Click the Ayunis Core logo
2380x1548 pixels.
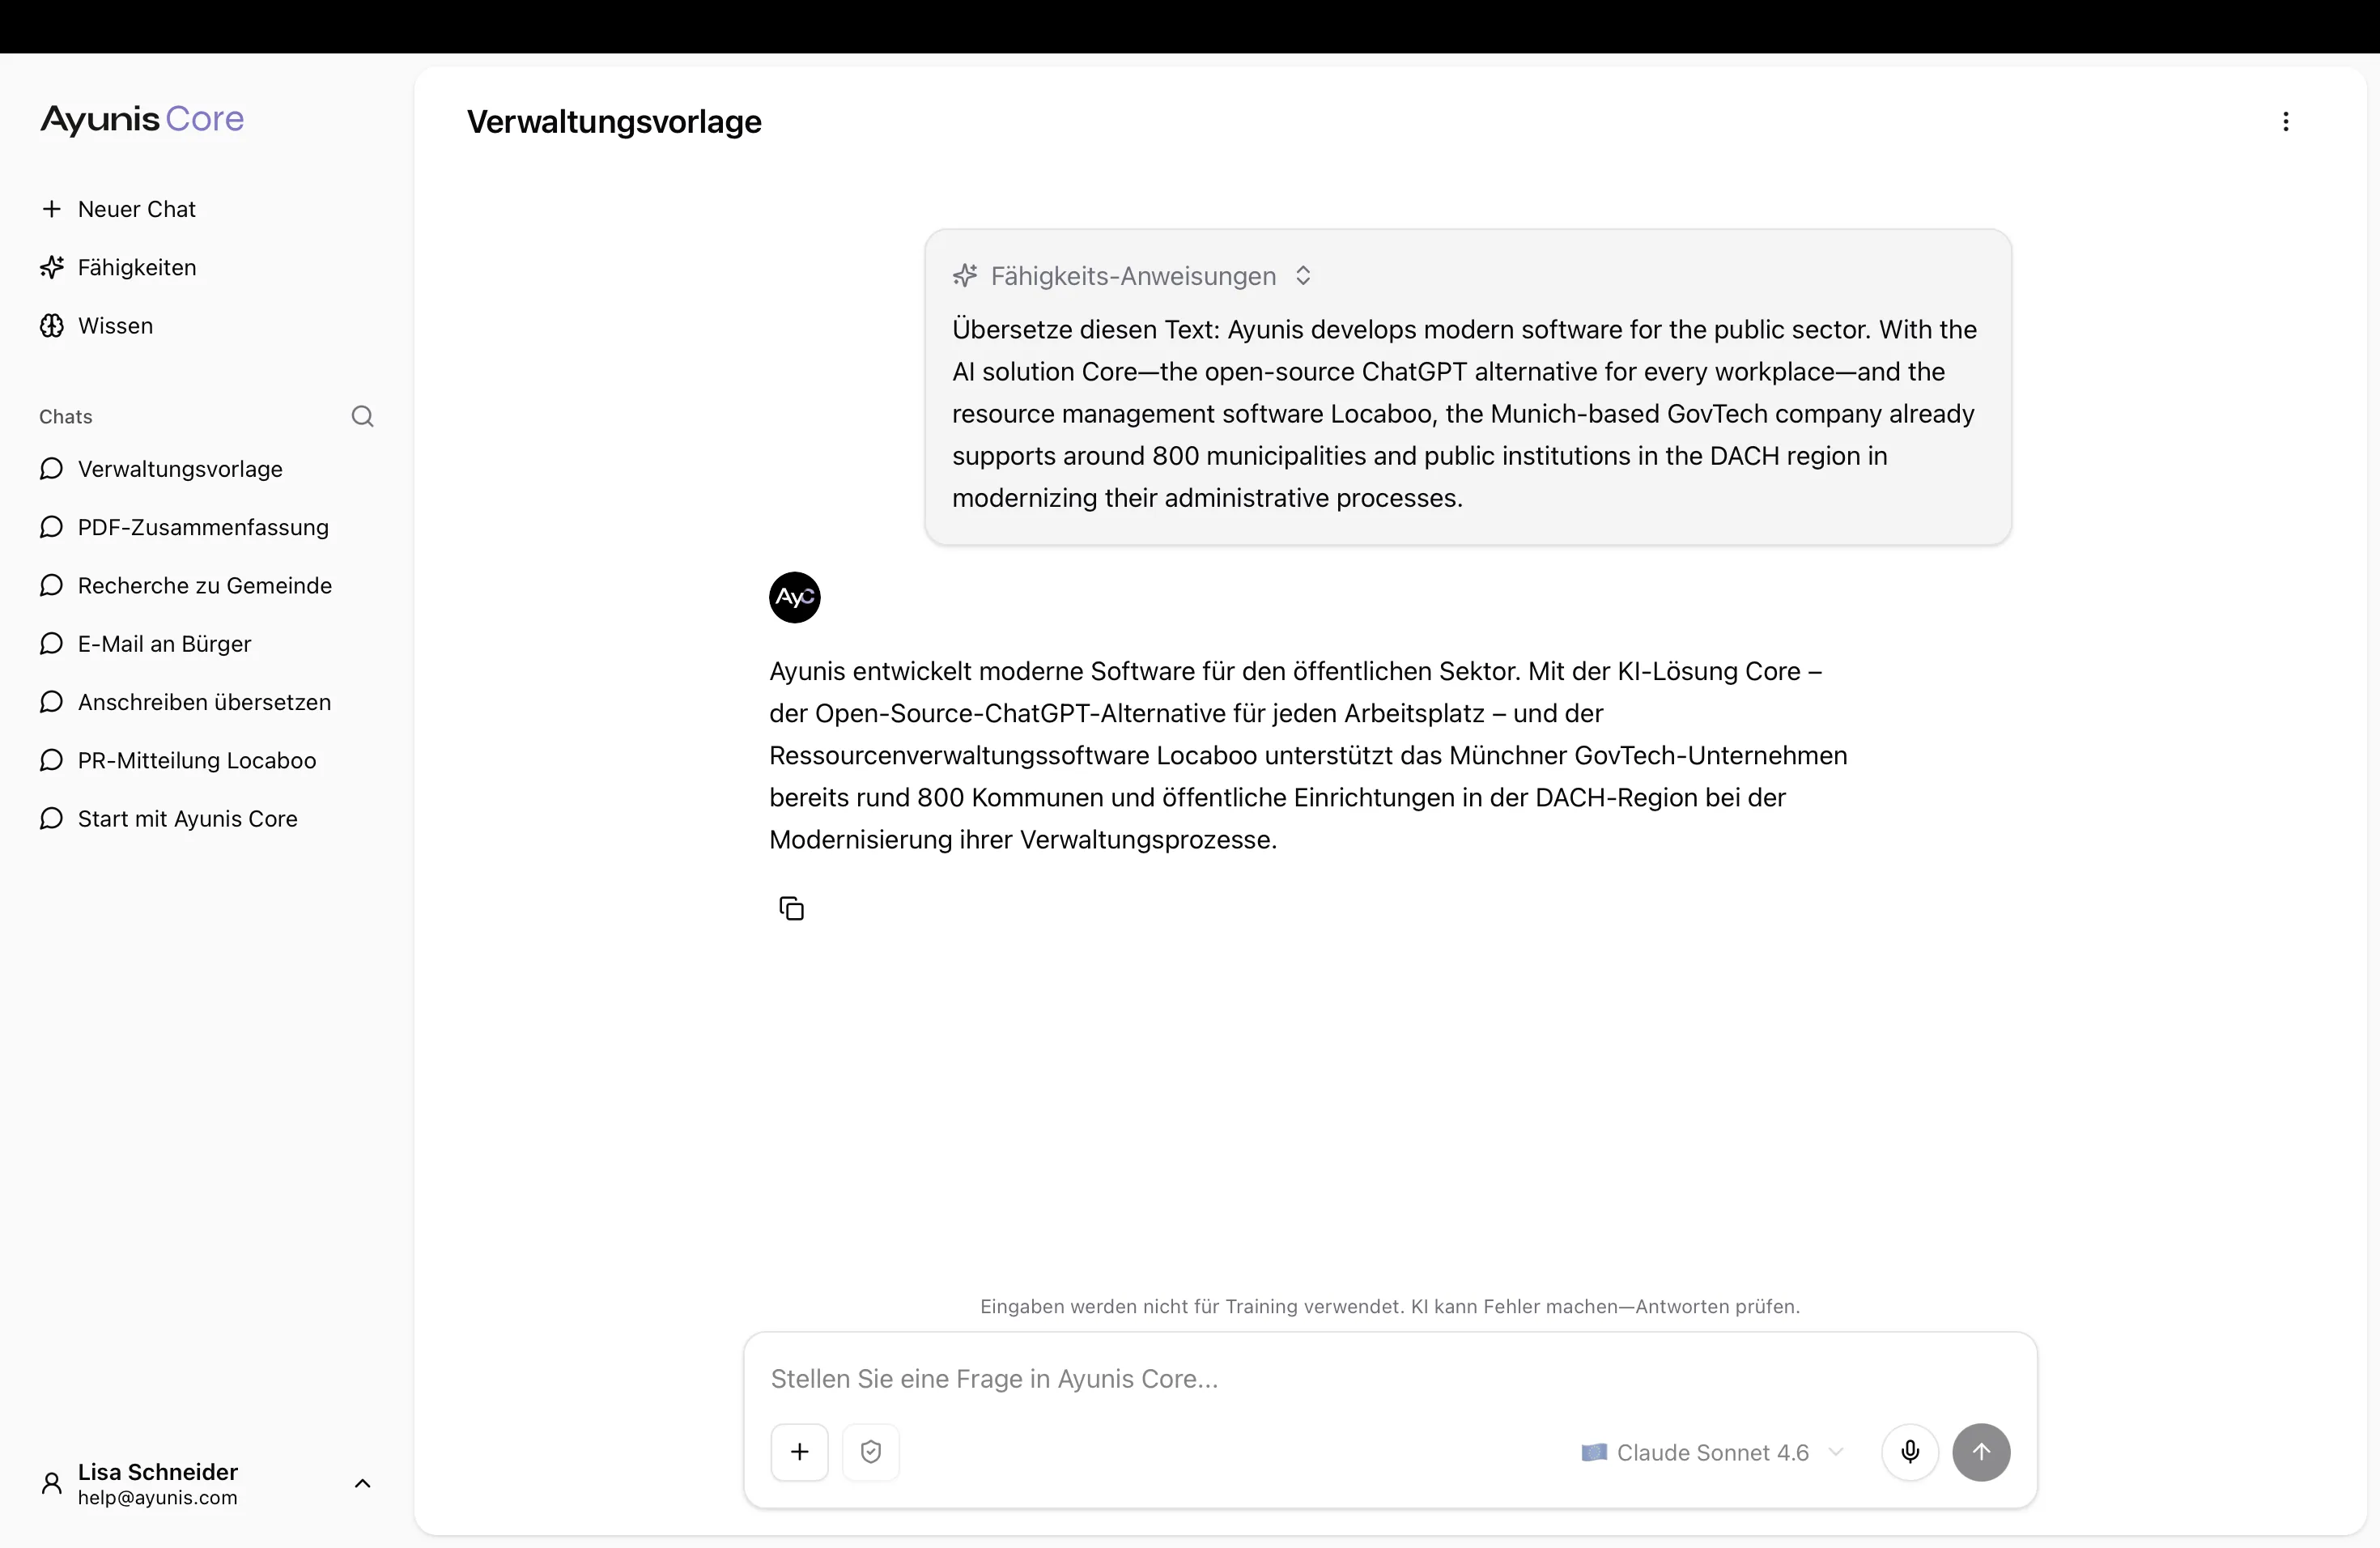(142, 119)
